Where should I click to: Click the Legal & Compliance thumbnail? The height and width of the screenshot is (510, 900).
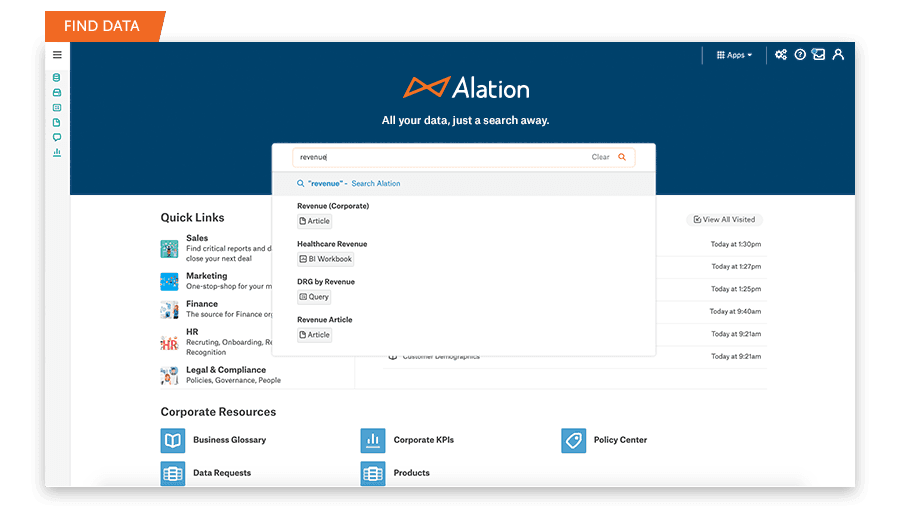tap(169, 375)
